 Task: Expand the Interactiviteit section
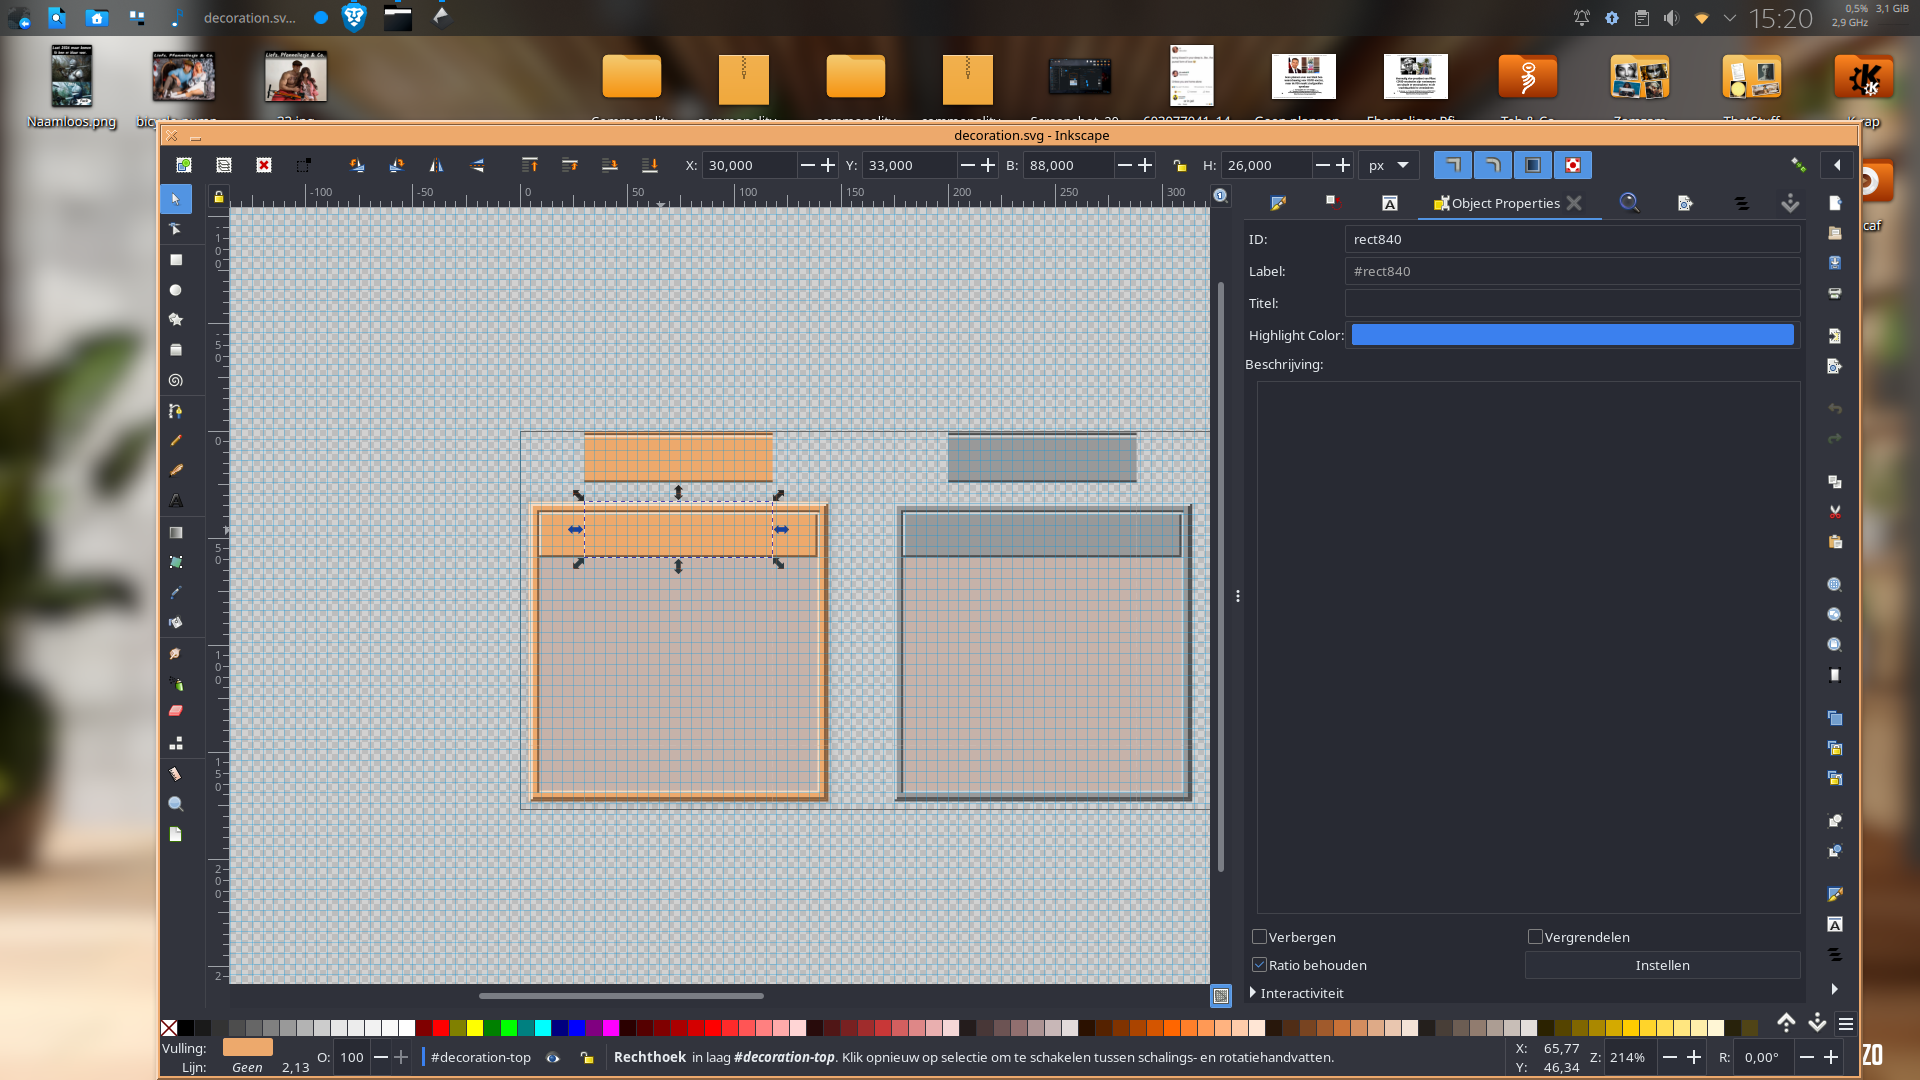tap(1253, 993)
